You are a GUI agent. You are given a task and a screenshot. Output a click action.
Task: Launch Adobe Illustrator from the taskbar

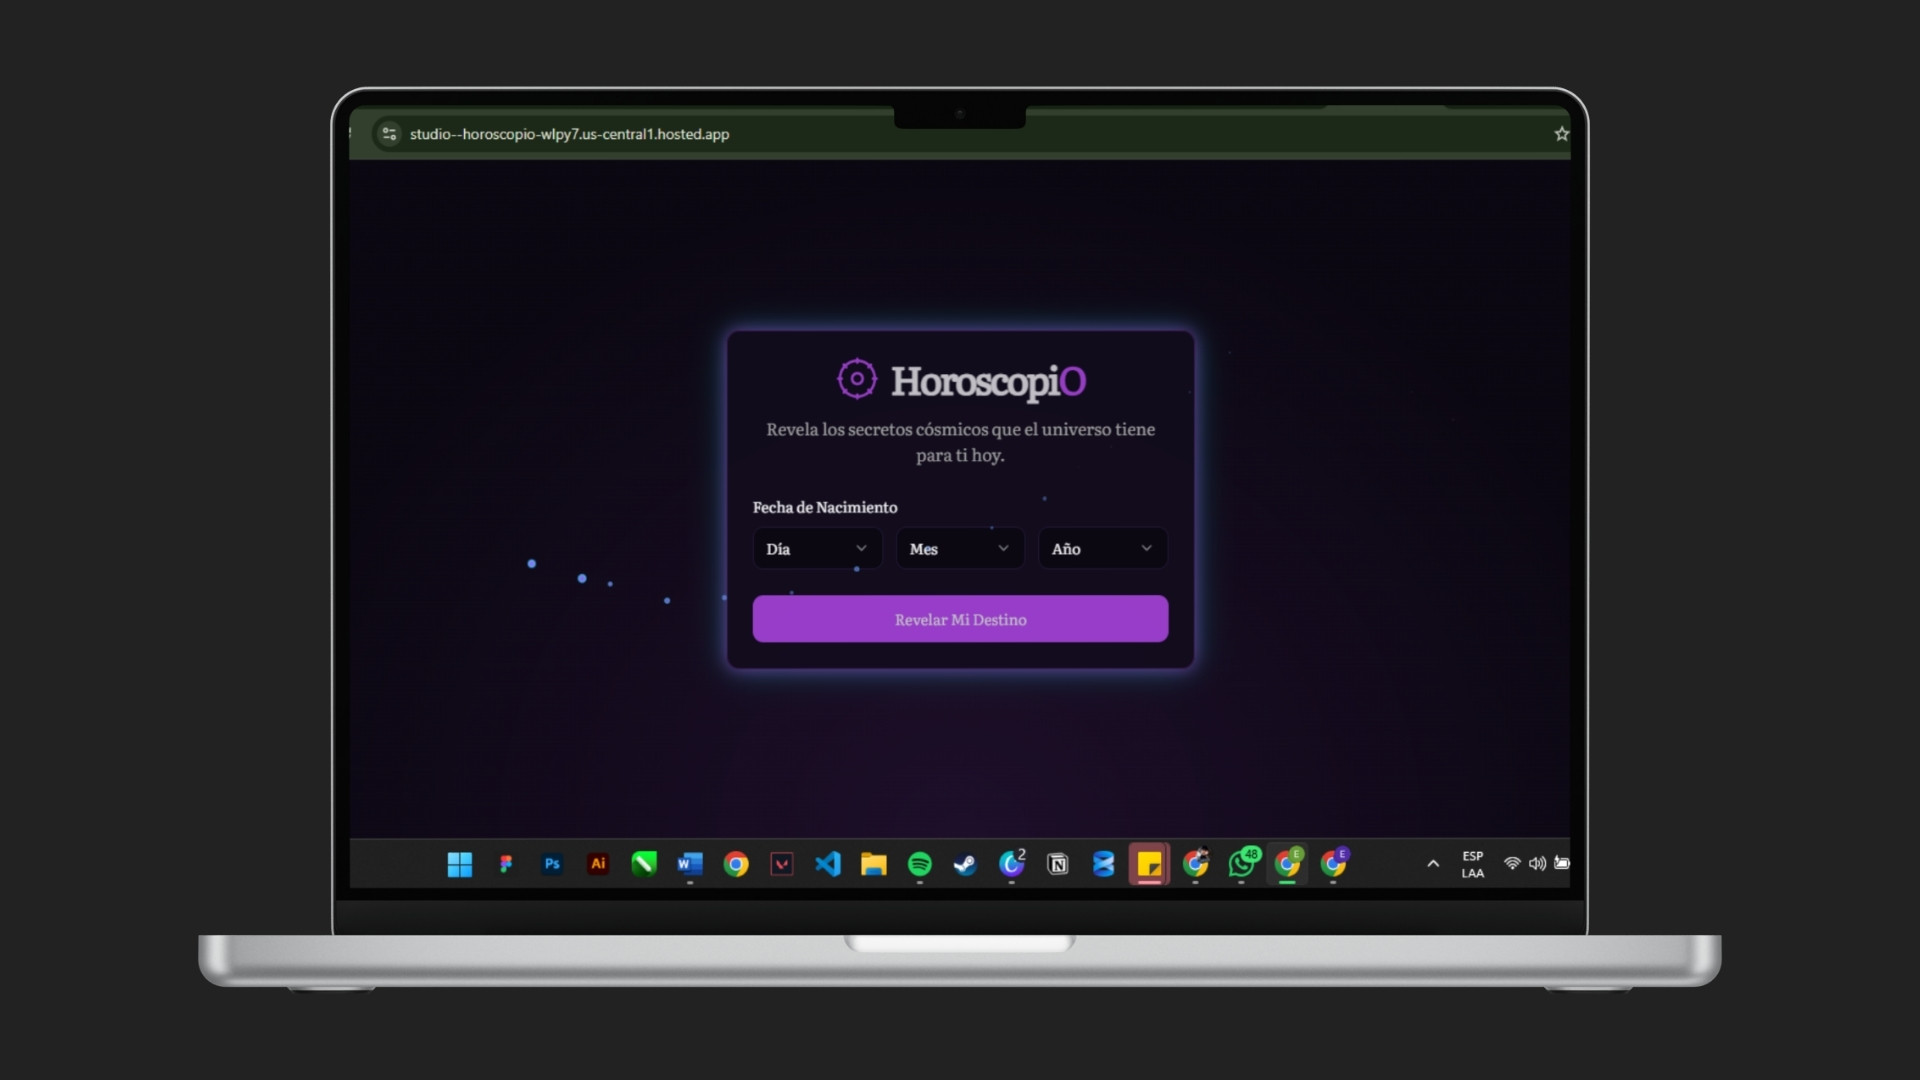click(x=598, y=864)
